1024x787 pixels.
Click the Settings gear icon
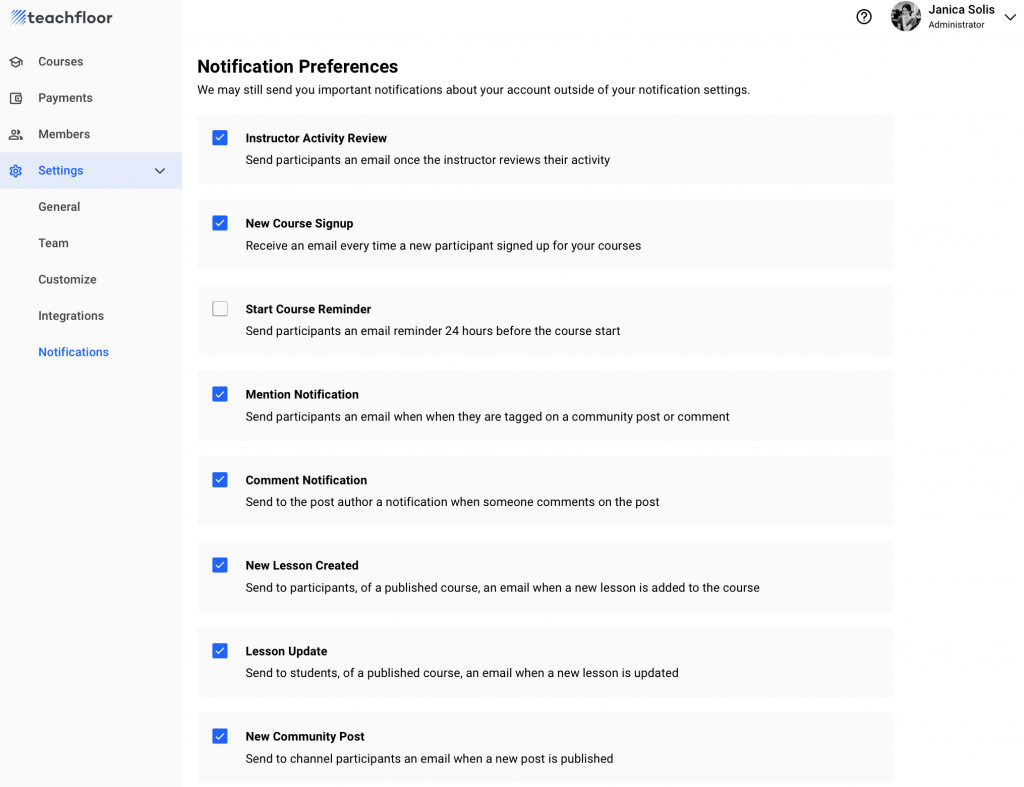[x=16, y=171]
